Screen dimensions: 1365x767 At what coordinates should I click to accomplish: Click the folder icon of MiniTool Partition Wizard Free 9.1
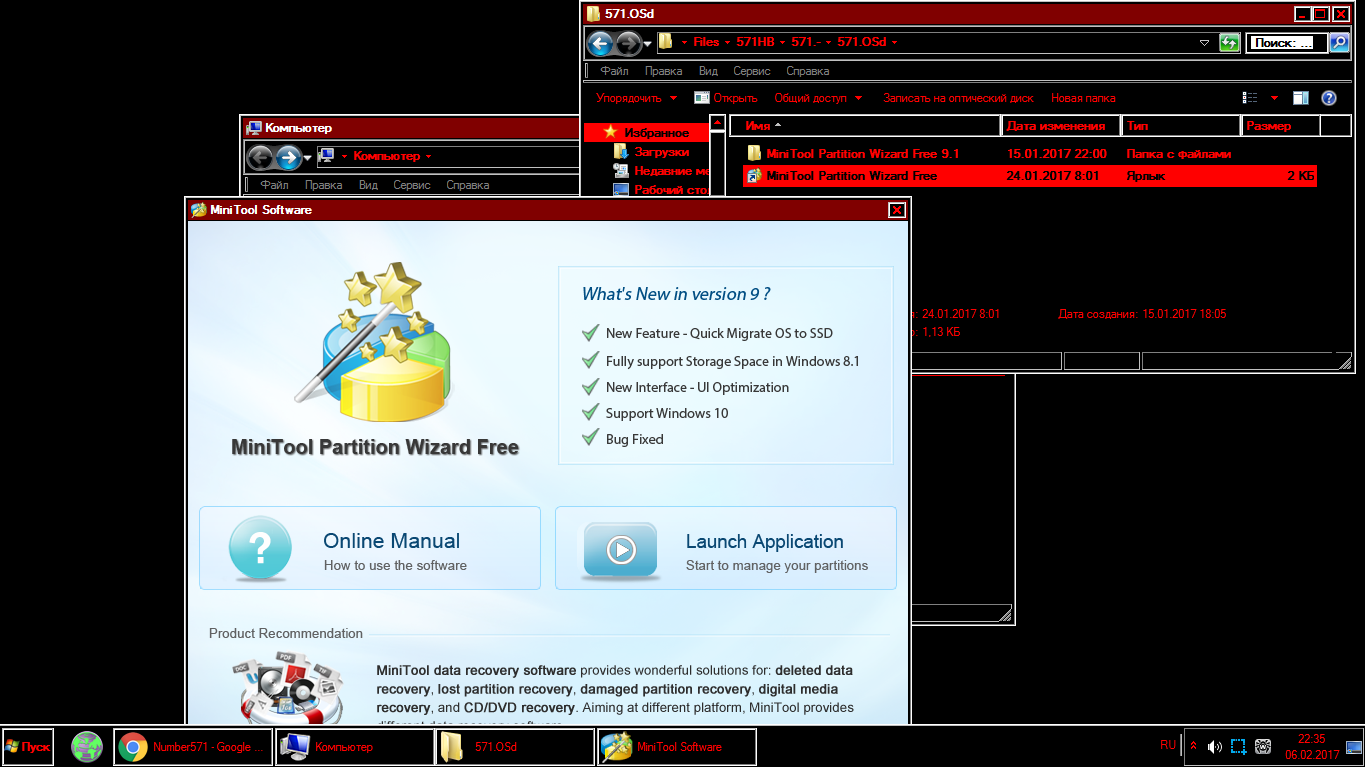[754, 153]
